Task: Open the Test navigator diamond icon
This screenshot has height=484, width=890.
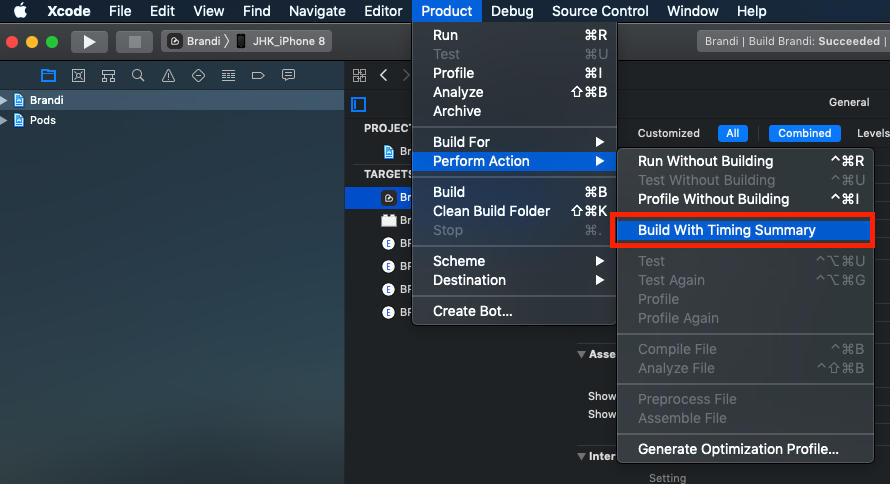Action: tap(198, 76)
